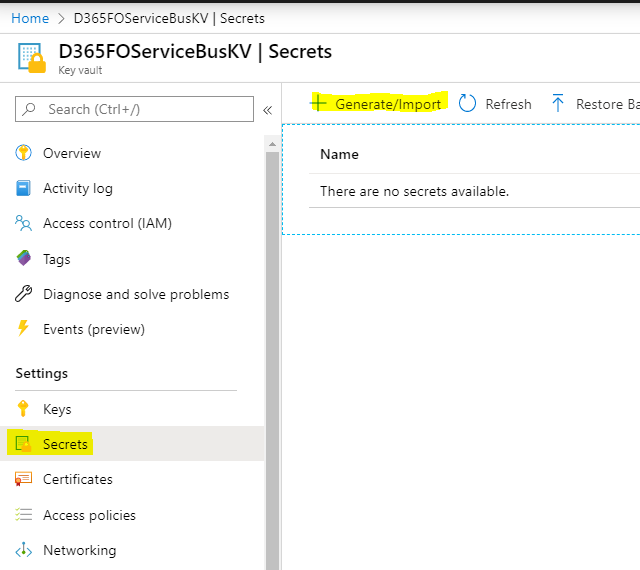640x570 pixels.
Task: Click the Networking icon
Action: coord(23,550)
